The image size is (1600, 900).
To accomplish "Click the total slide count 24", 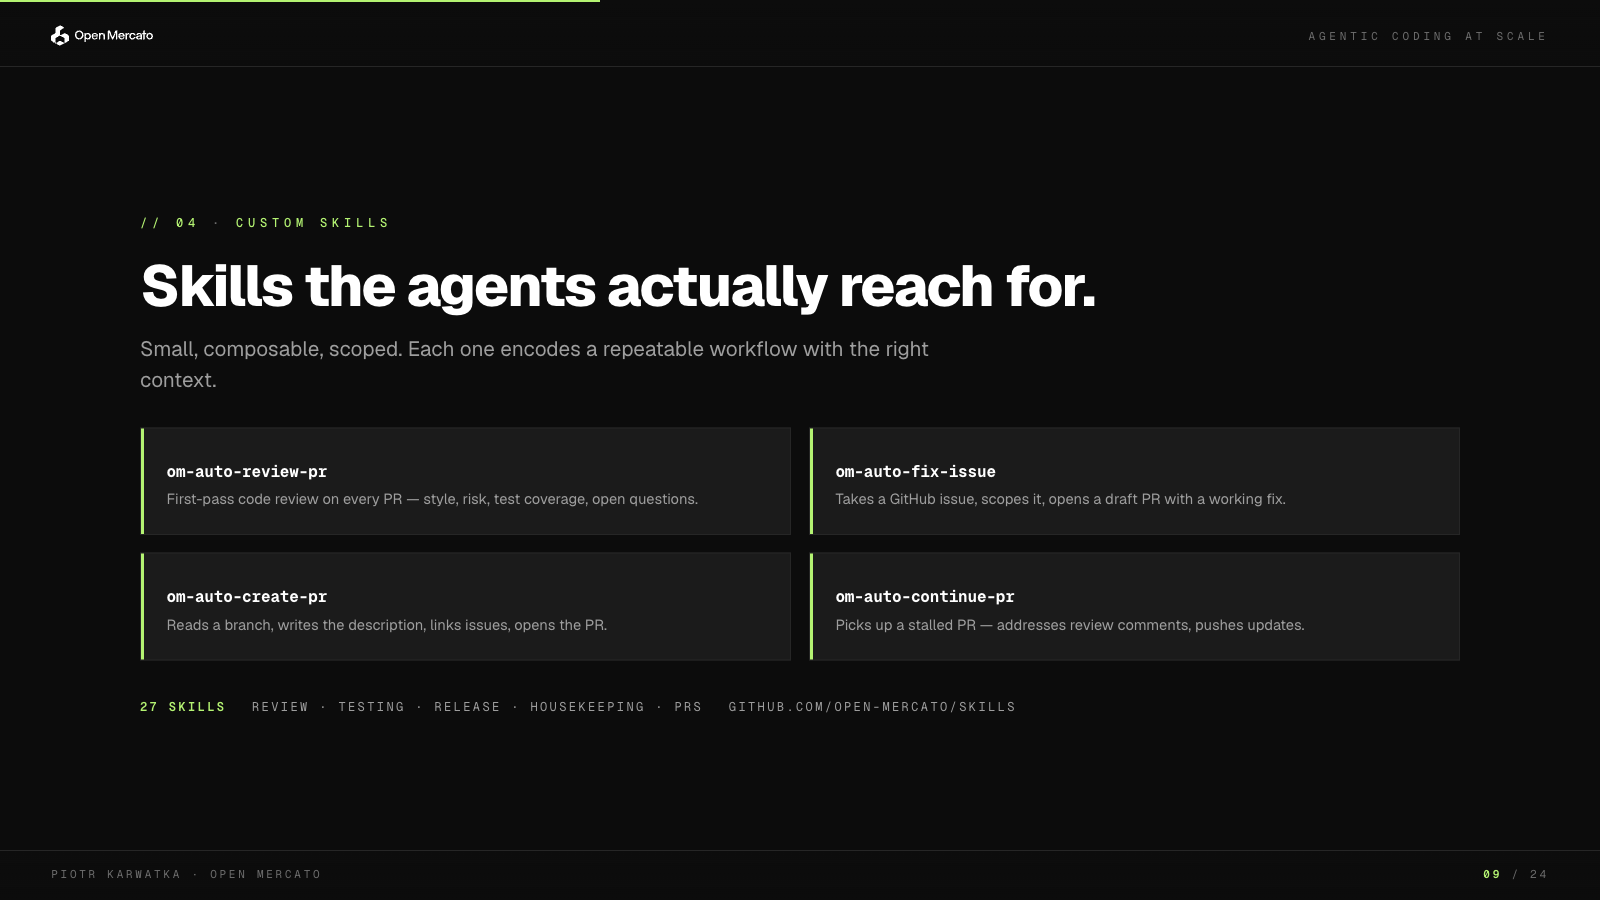I will [1538, 874].
